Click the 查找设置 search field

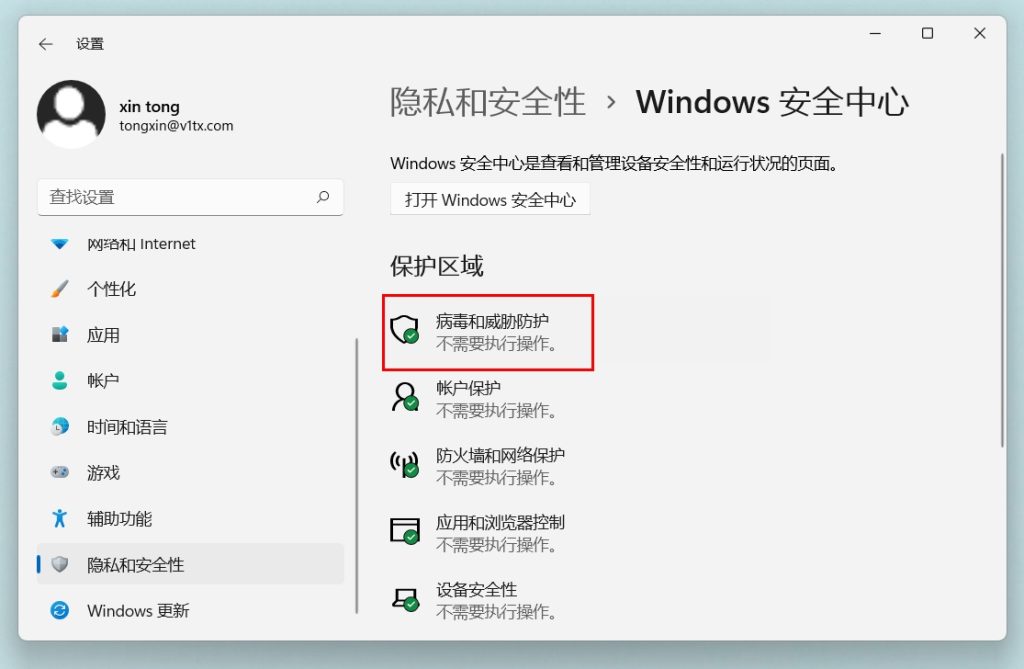190,197
